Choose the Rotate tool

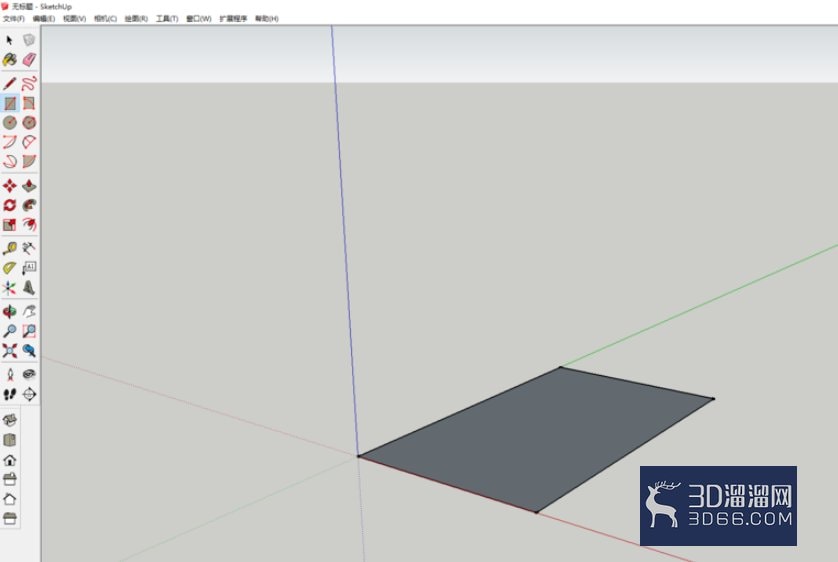pos(10,205)
